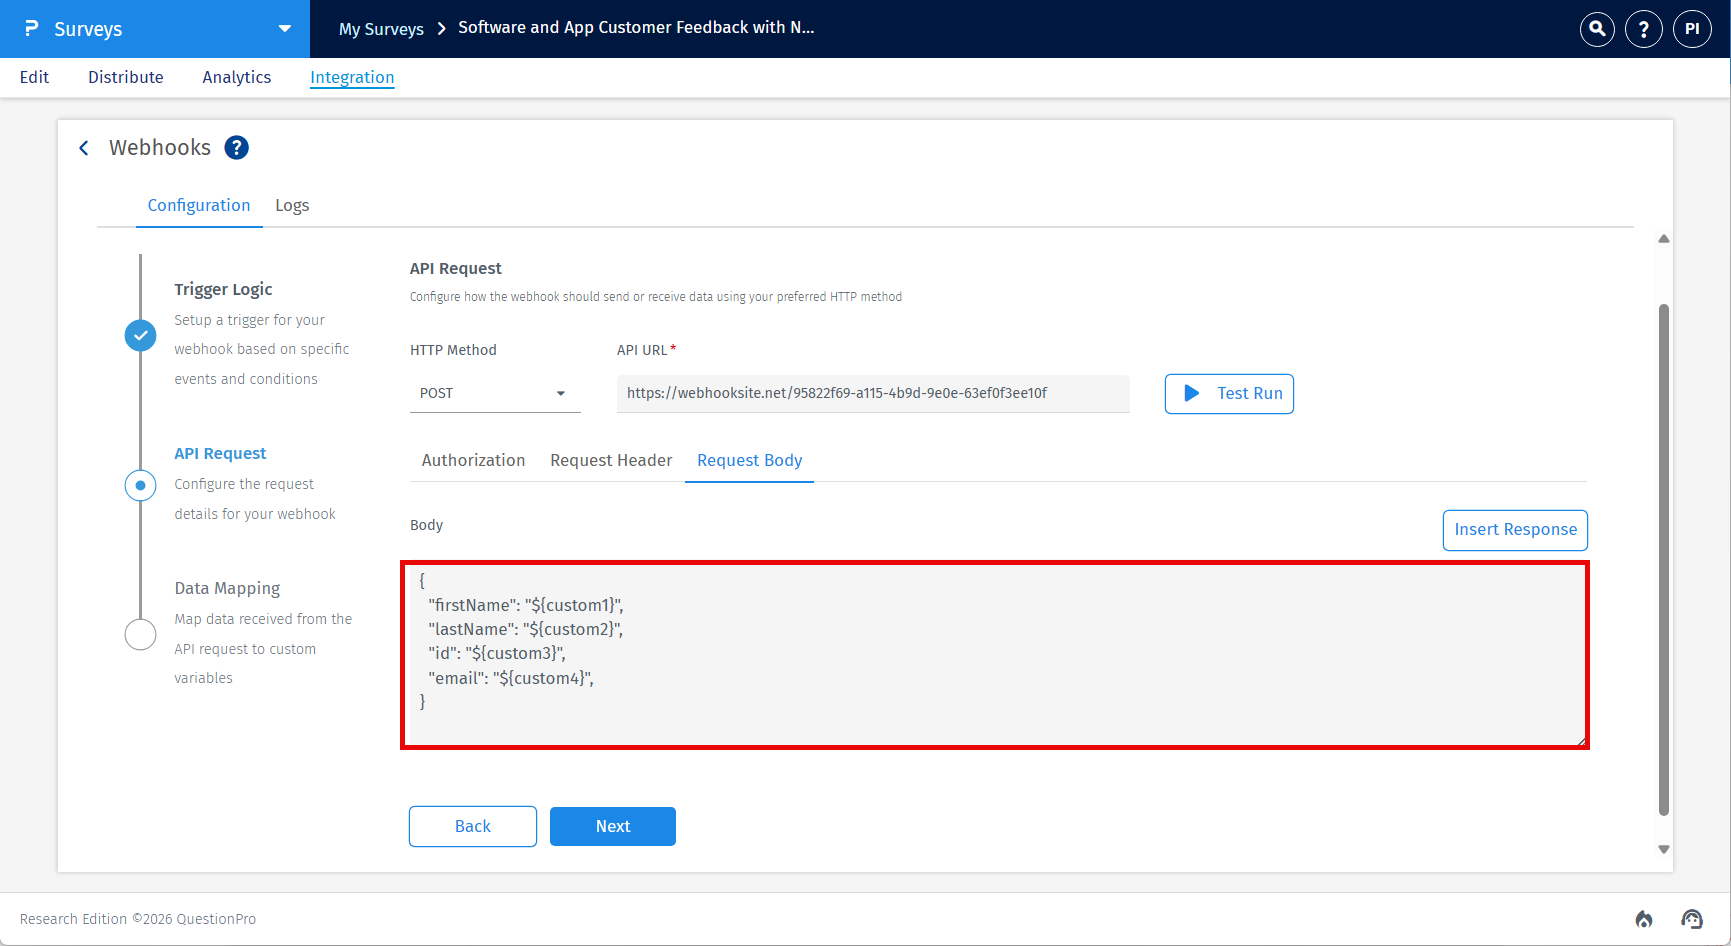
Task: Select the Request Body tab
Action: (750, 460)
